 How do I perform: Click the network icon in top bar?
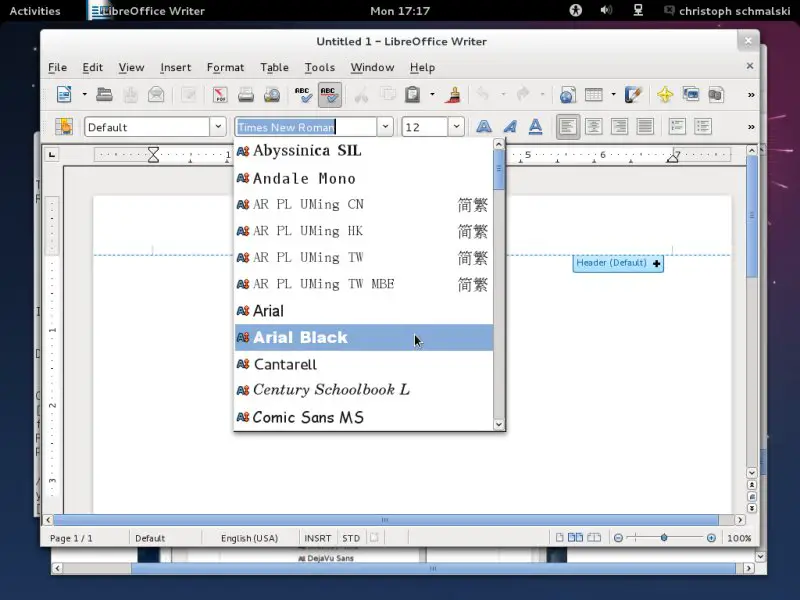click(638, 10)
